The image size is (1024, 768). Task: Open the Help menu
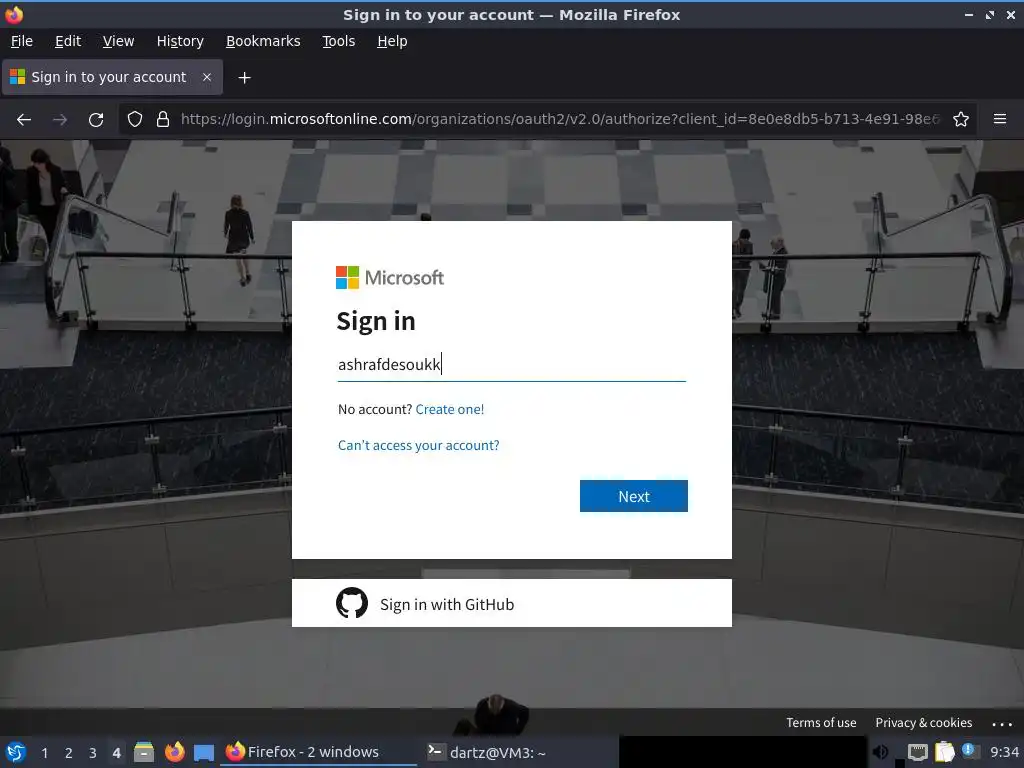392,41
